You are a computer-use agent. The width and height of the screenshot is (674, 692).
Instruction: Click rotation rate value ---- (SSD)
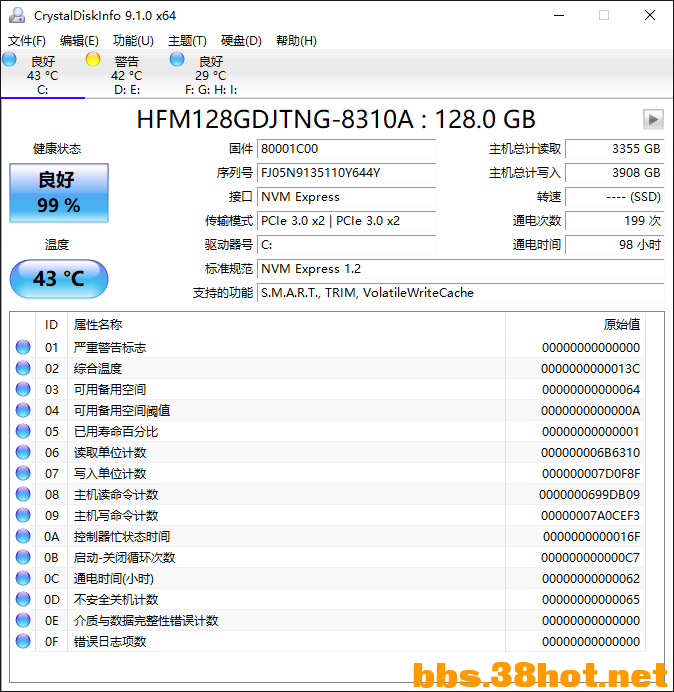(615, 197)
